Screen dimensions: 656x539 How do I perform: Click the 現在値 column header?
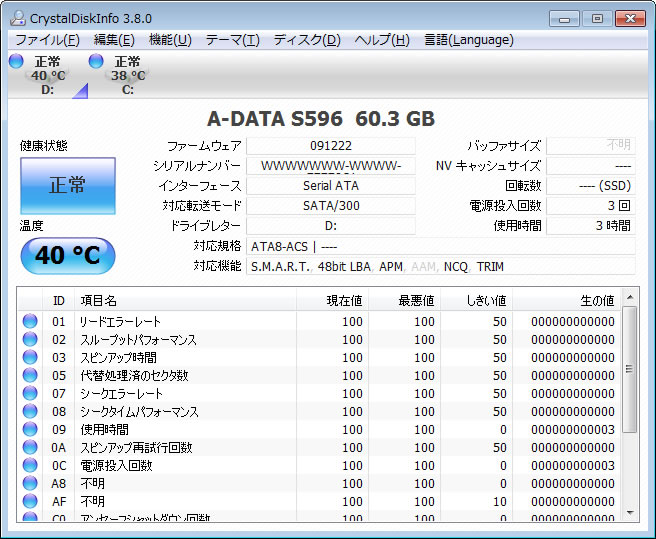(333, 300)
